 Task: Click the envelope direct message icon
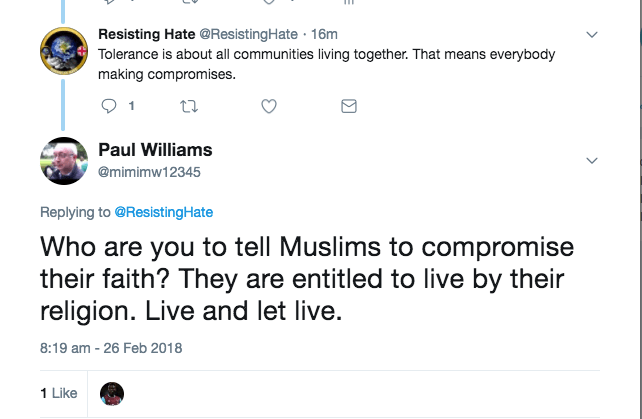[x=348, y=105]
